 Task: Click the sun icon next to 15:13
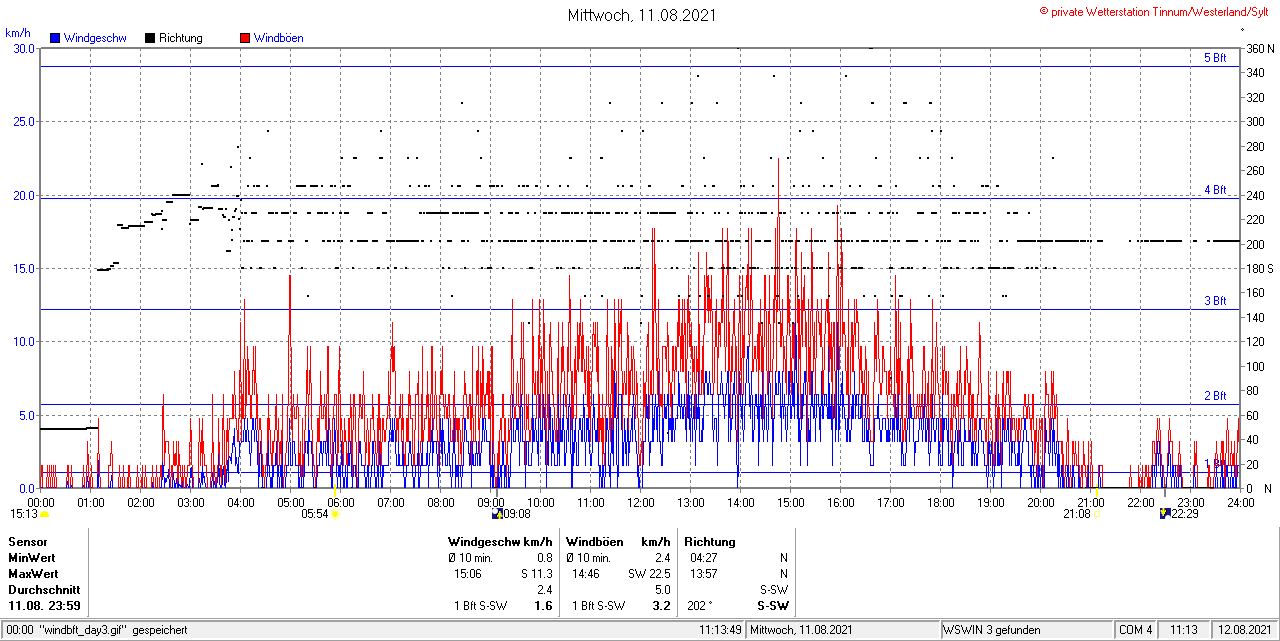(x=45, y=514)
